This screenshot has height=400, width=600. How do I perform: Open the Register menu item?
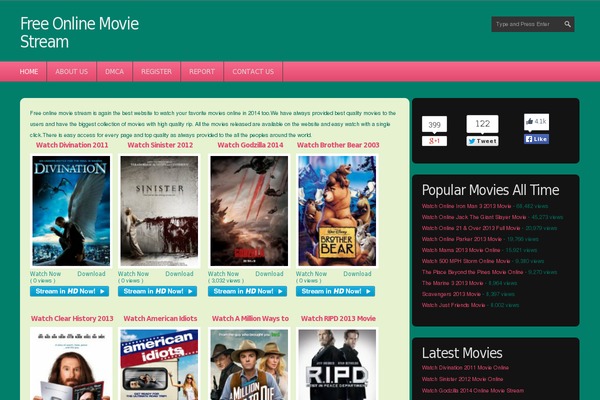(157, 72)
